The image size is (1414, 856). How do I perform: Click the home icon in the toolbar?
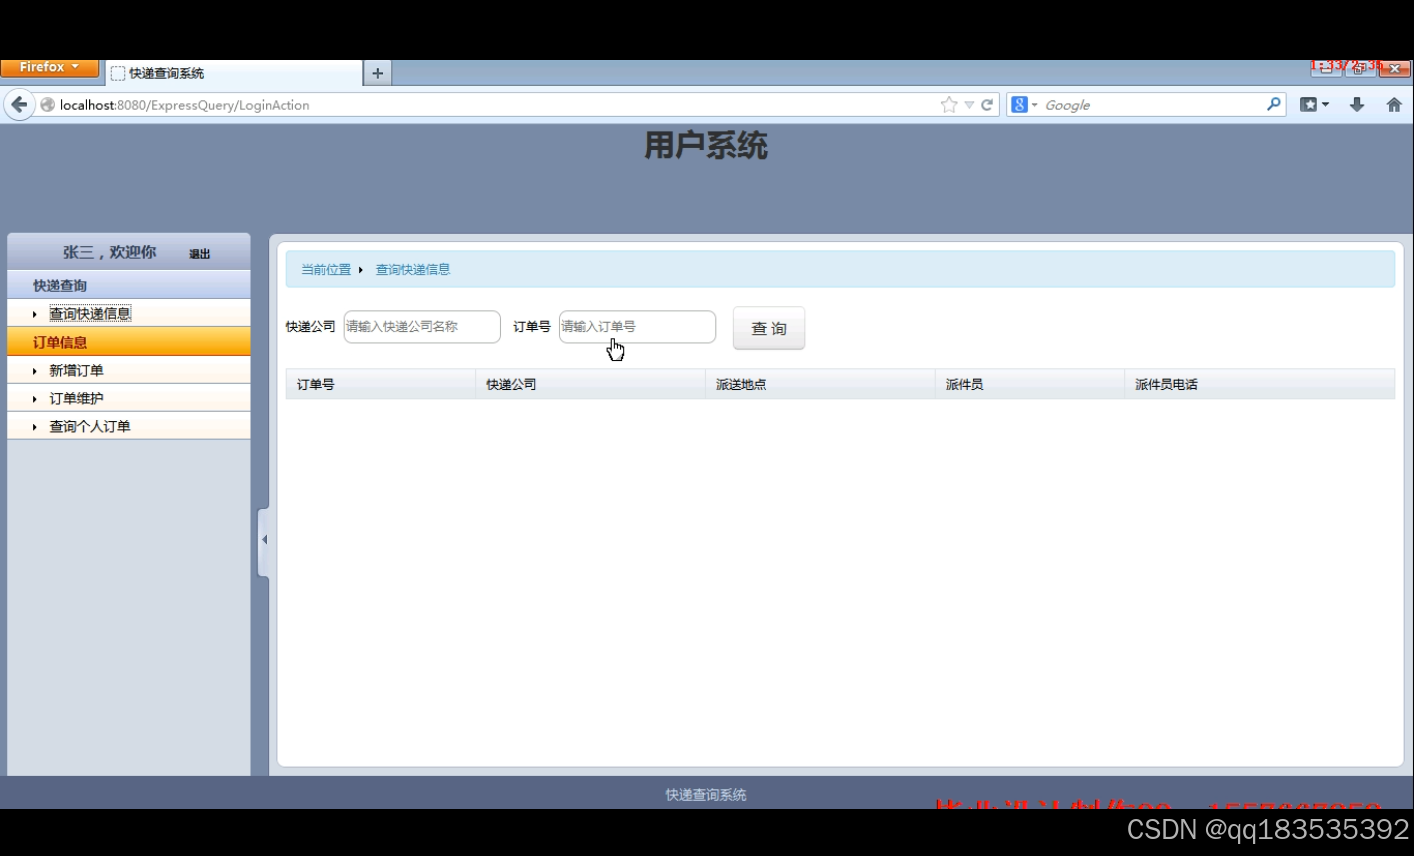pyautogui.click(x=1394, y=104)
